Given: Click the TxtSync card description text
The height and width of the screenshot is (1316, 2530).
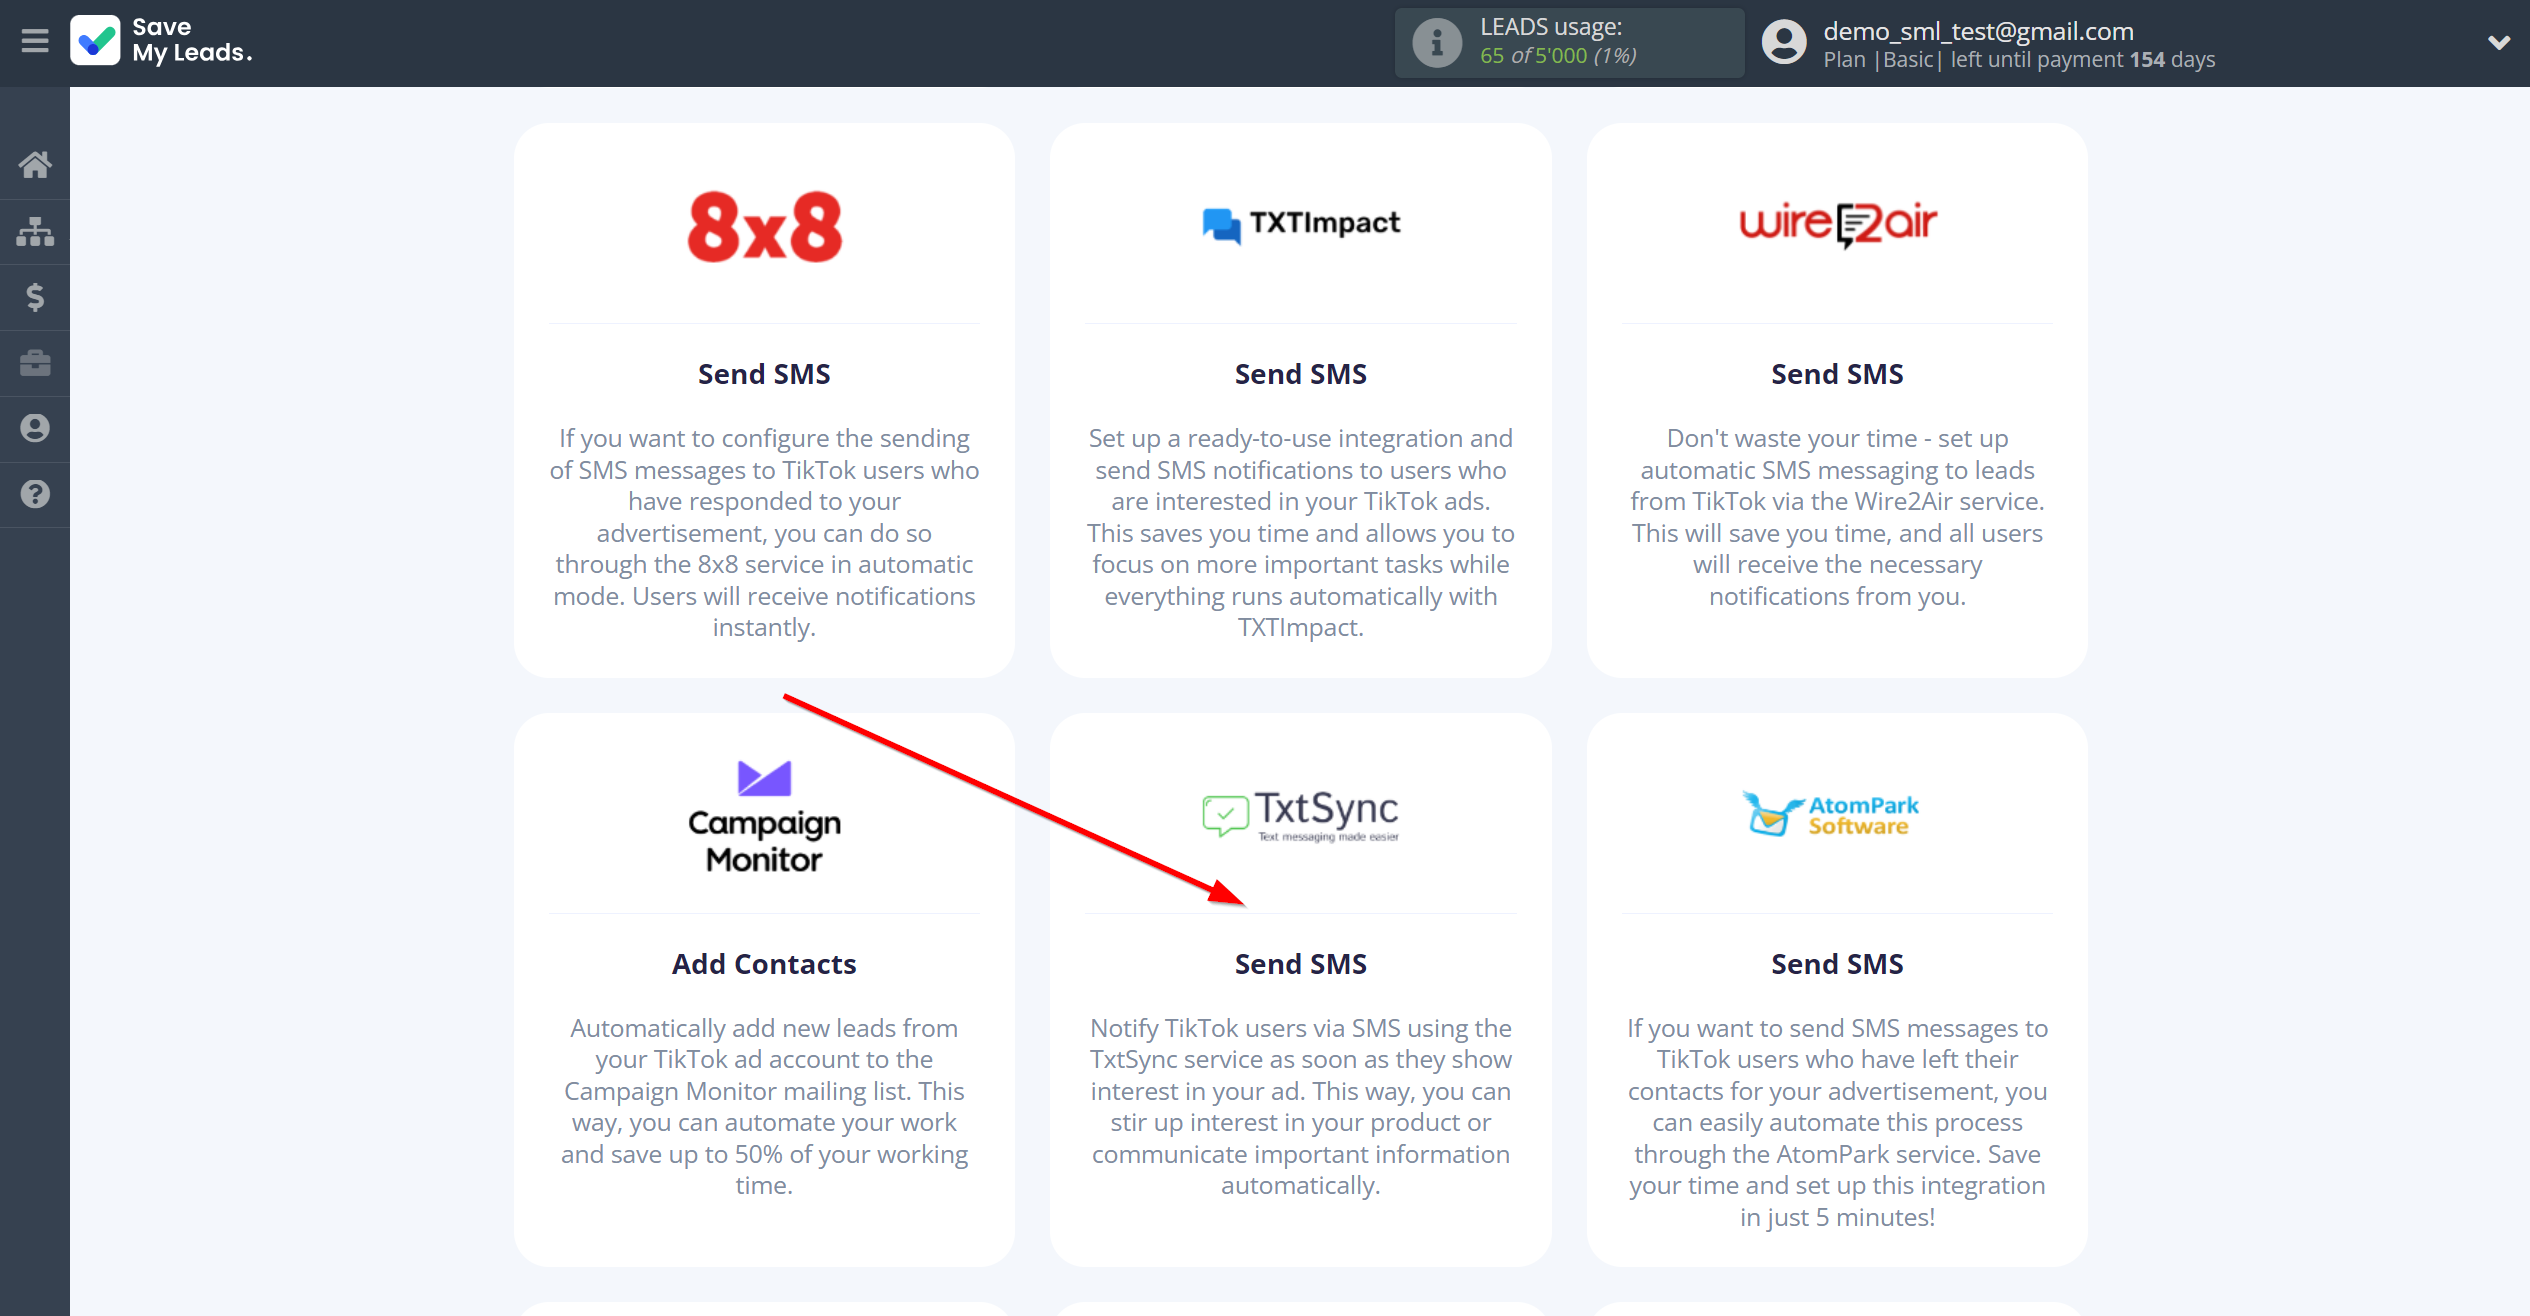Looking at the screenshot, I should coord(1301,1107).
